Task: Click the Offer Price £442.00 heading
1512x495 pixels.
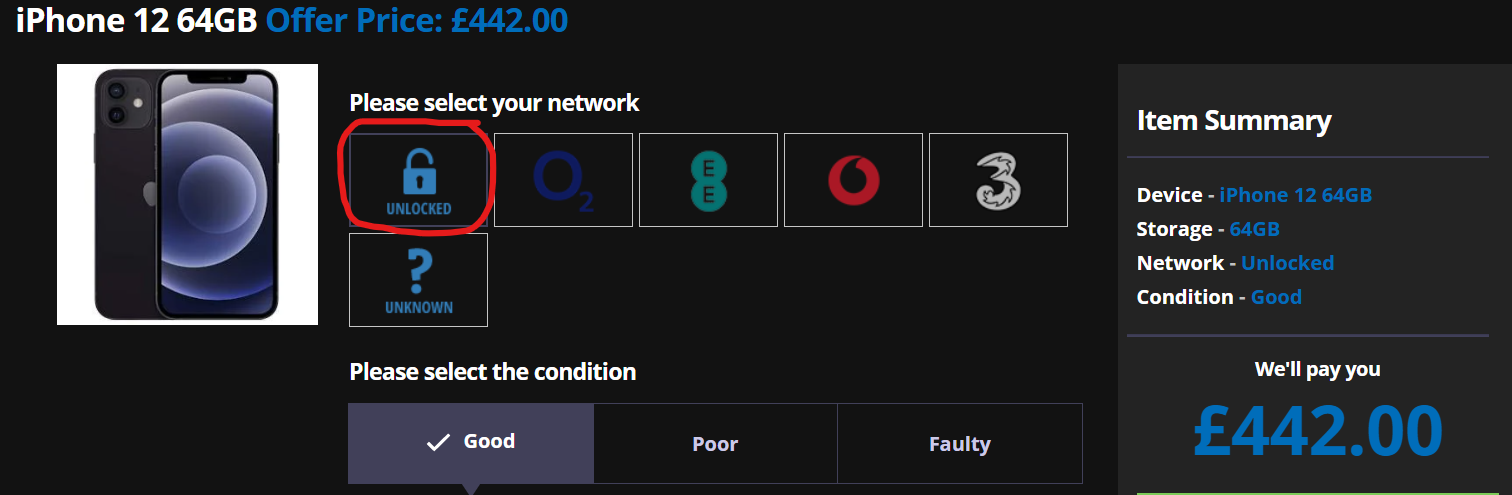Action: click(417, 19)
